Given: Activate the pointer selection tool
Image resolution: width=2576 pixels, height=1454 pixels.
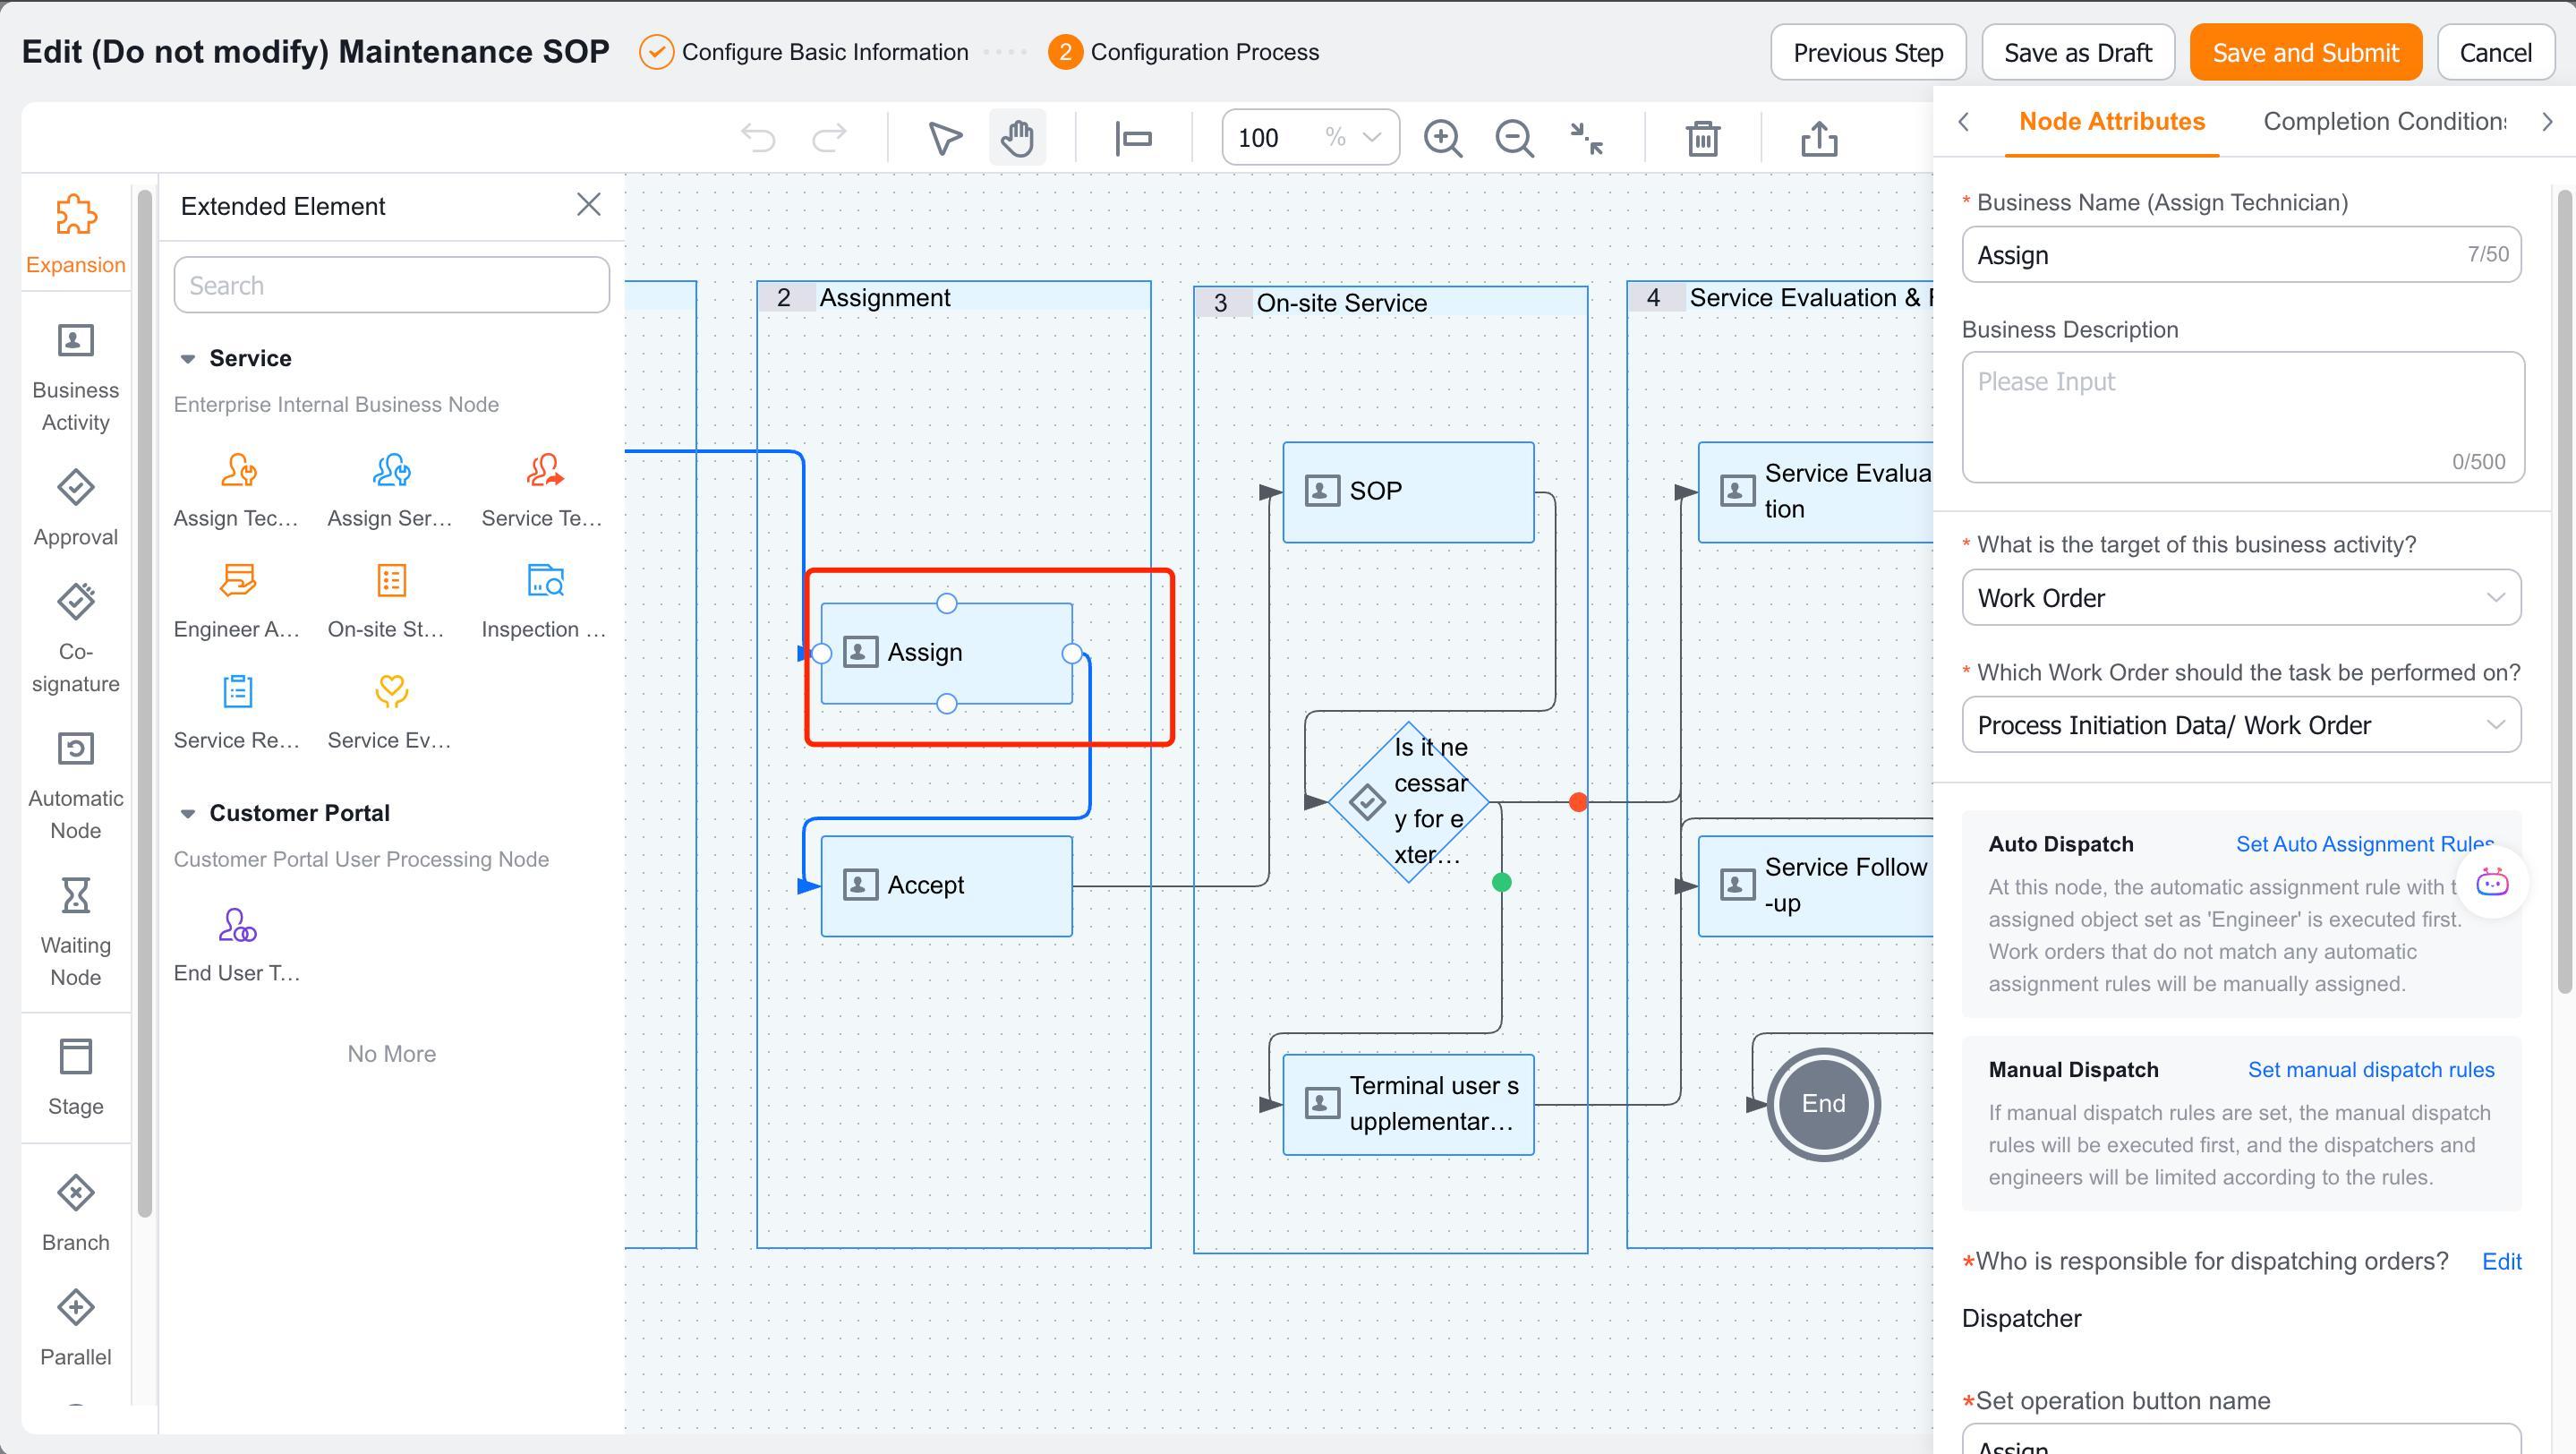Looking at the screenshot, I should [945, 138].
